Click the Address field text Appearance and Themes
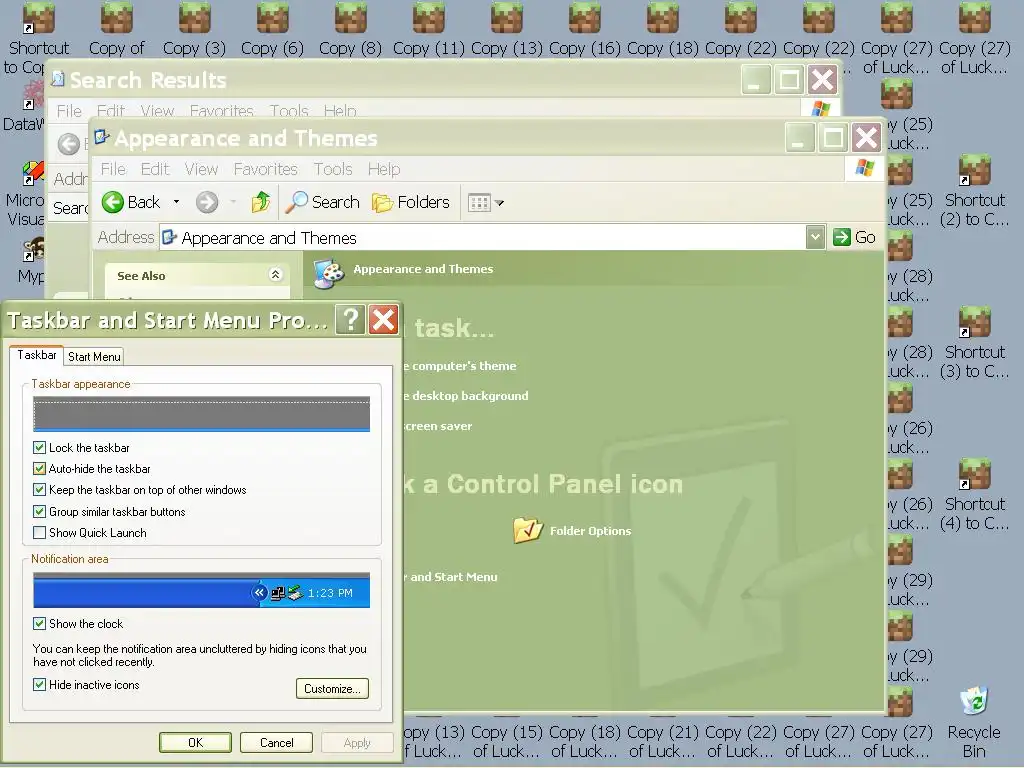Screen dimensions: 1024x768 269,238
